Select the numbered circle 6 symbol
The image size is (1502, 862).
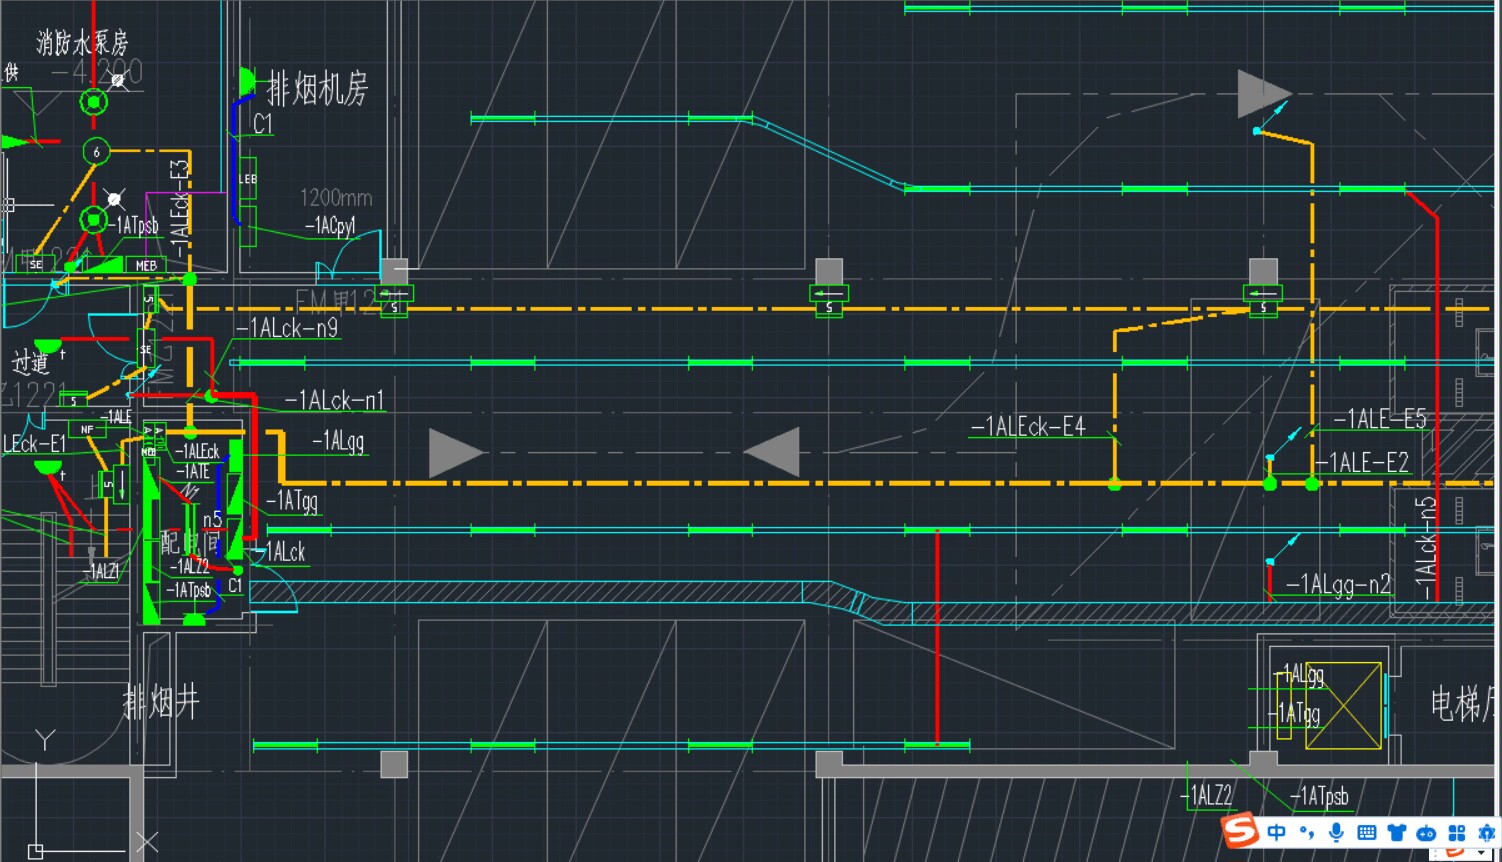click(x=96, y=152)
